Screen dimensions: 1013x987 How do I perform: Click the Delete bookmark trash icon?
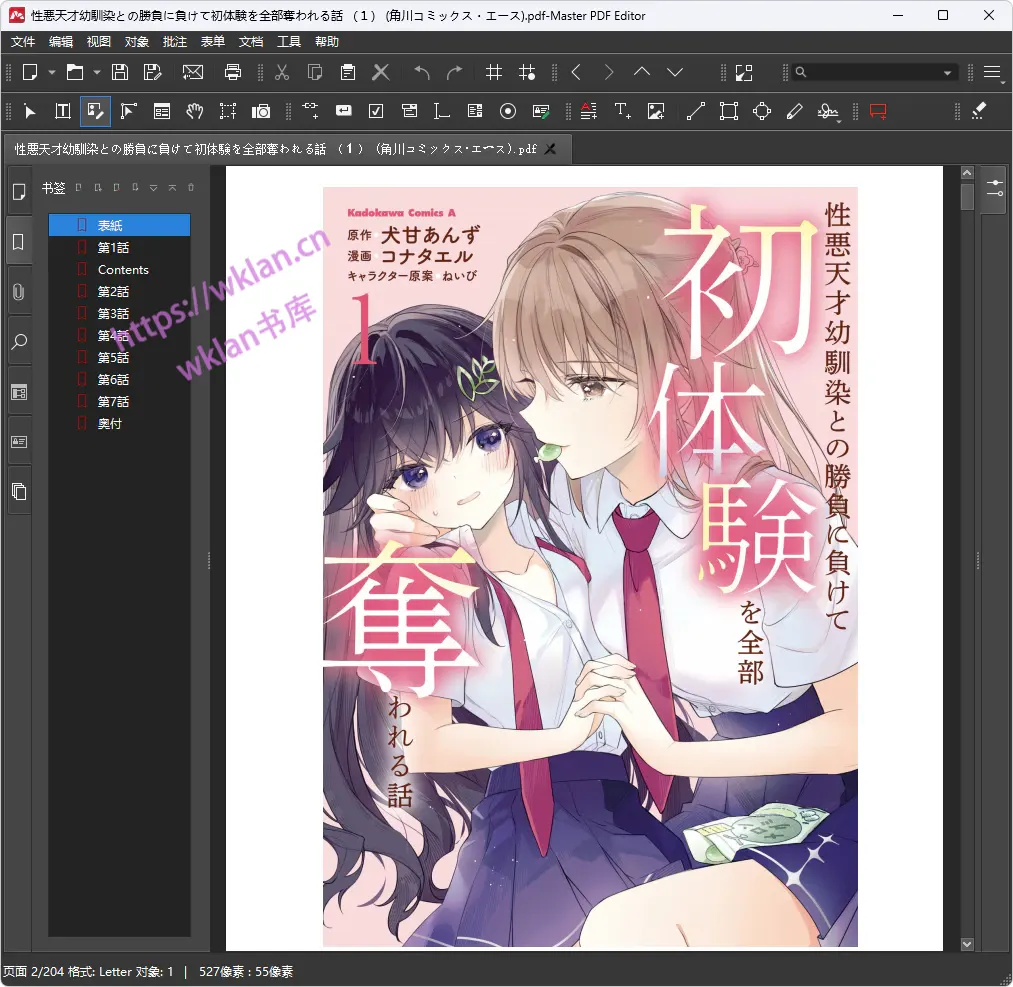pos(191,187)
